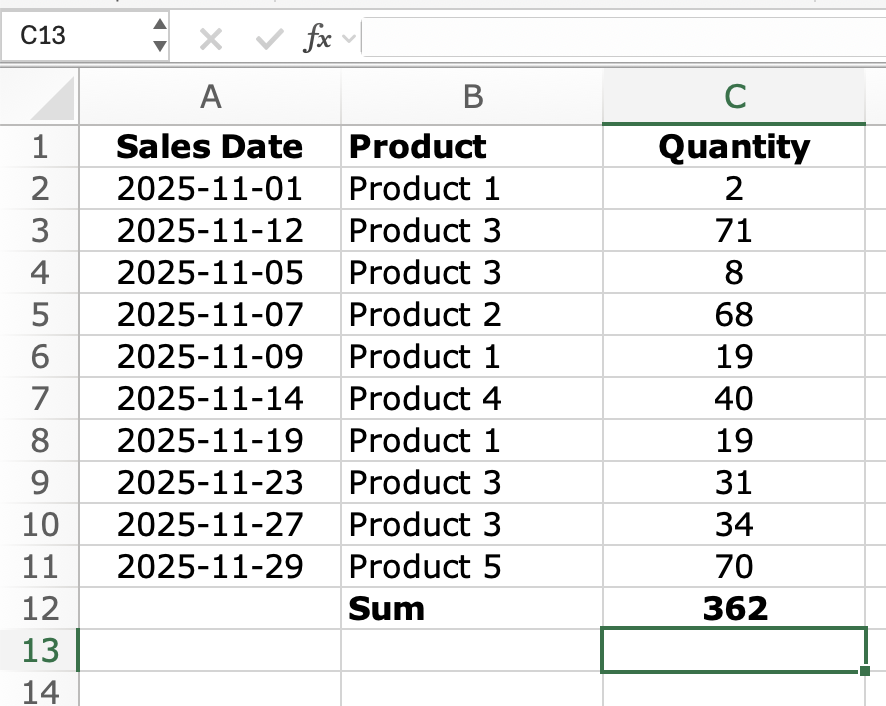Open the Name Box stepper arrows
This screenshot has width=886, height=706.
tap(159, 37)
